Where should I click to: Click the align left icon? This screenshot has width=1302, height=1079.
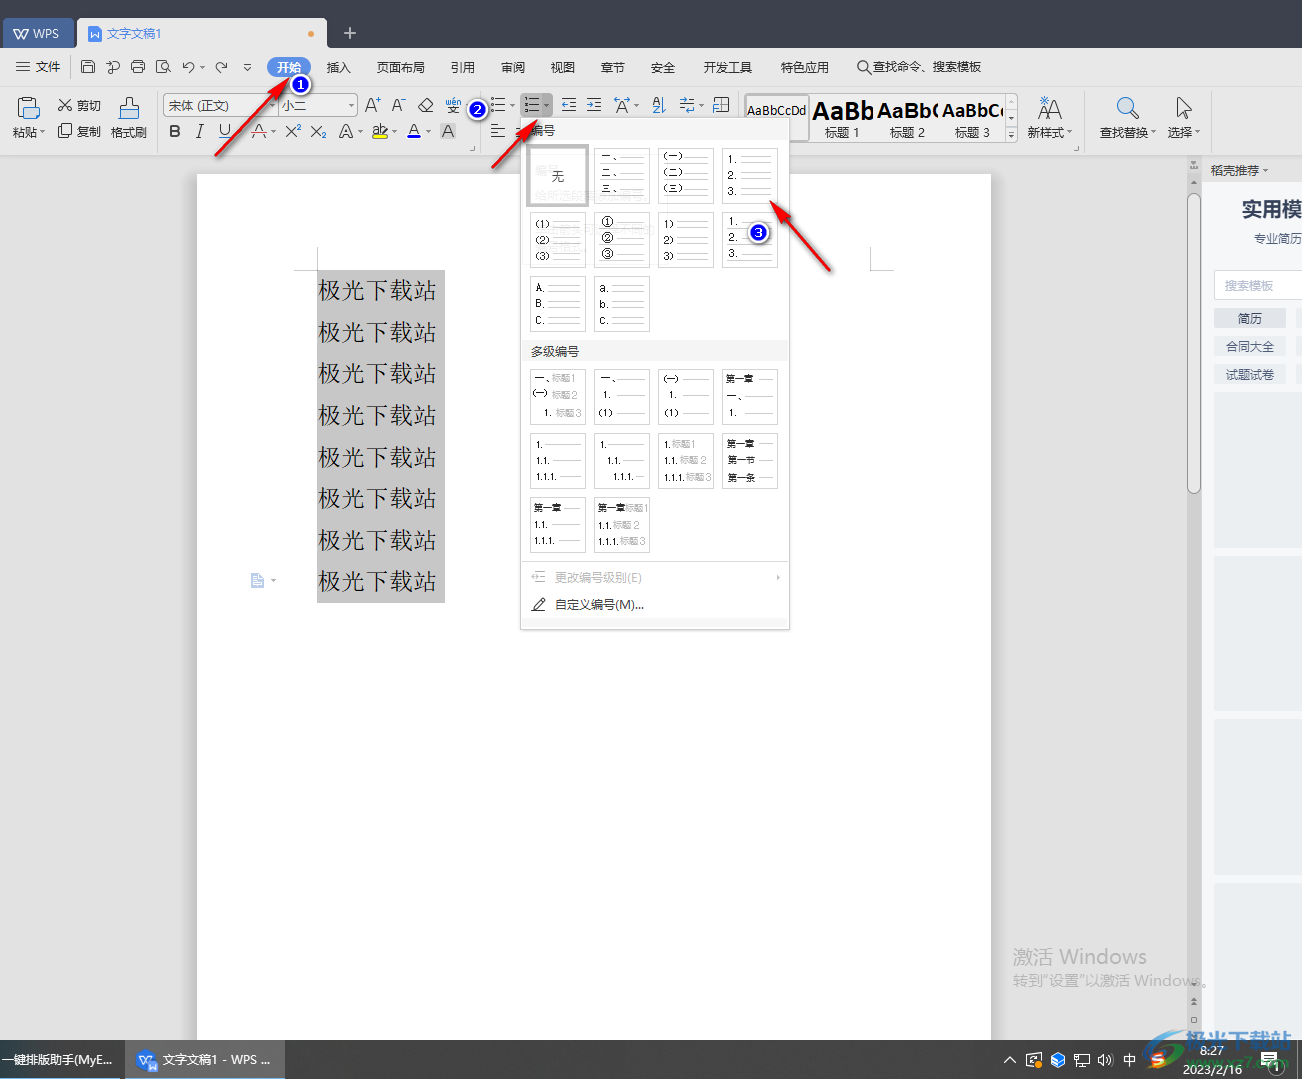point(498,131)
